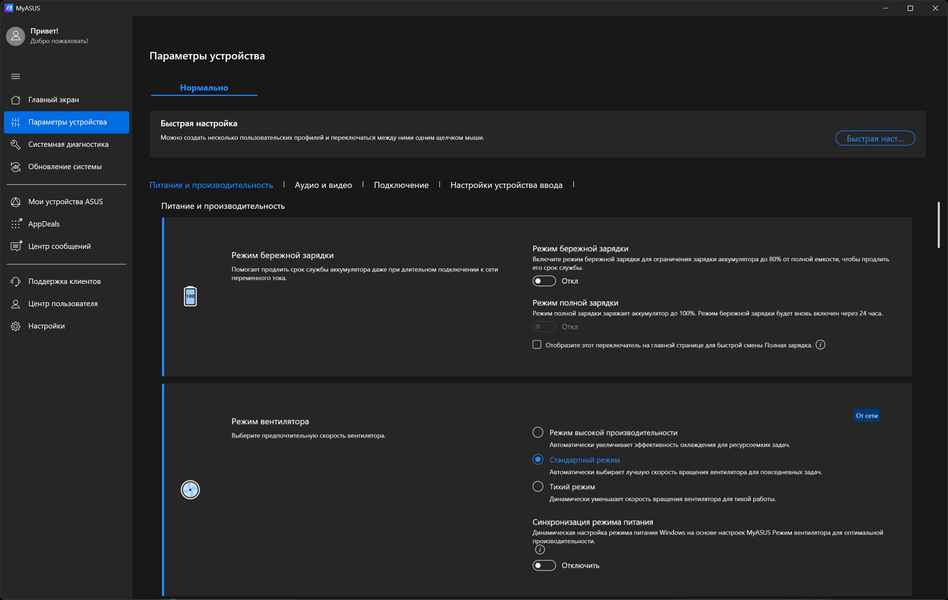Click the Быстрая наст... button
Viewport: 948px width, 600px height.
click(x=875, y=139)
